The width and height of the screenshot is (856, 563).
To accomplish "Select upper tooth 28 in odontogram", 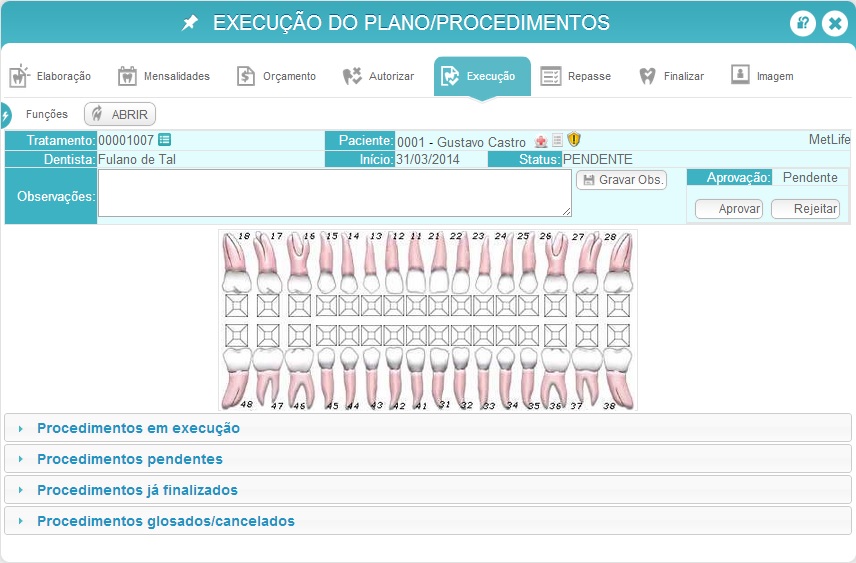I will coord(619,263).
